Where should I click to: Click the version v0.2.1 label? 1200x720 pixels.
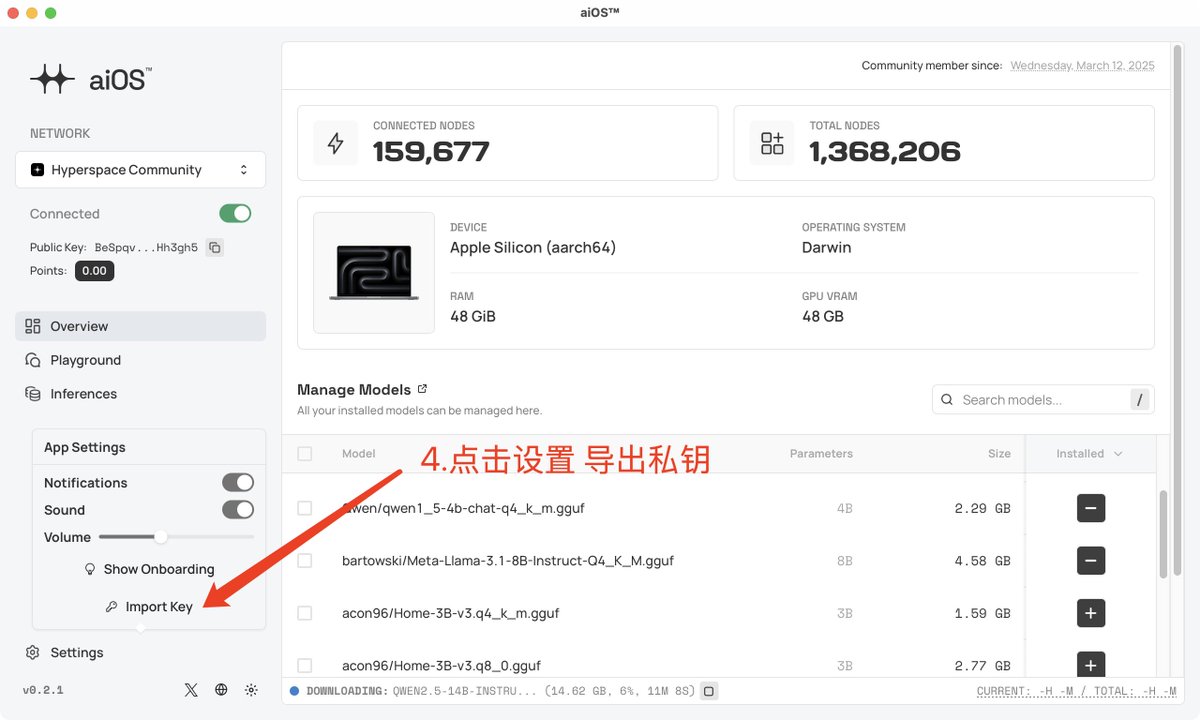pyautogui.click(x=43, y=690)
